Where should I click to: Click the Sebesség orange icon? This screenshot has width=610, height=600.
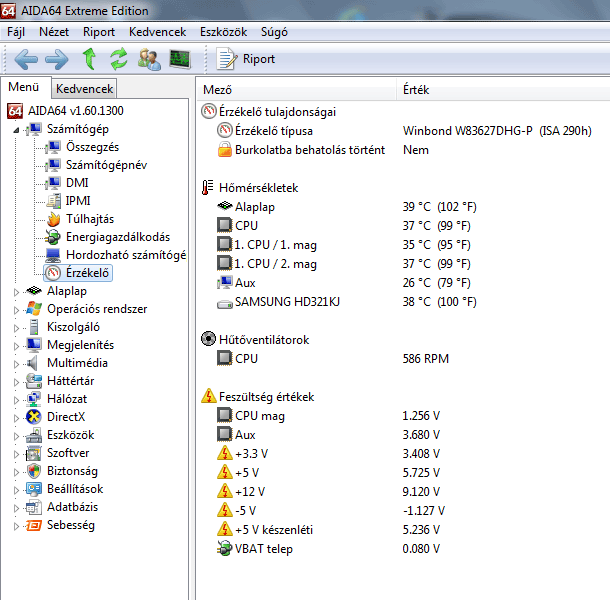[x=34, y=525]
